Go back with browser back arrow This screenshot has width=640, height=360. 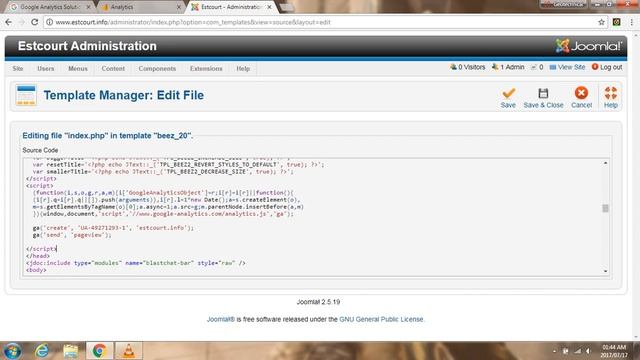click(9, 22)
